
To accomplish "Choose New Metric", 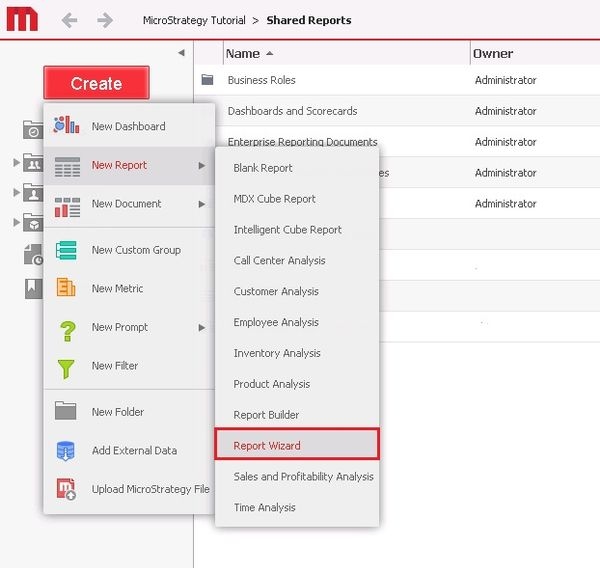I will [x=129, y=289].
